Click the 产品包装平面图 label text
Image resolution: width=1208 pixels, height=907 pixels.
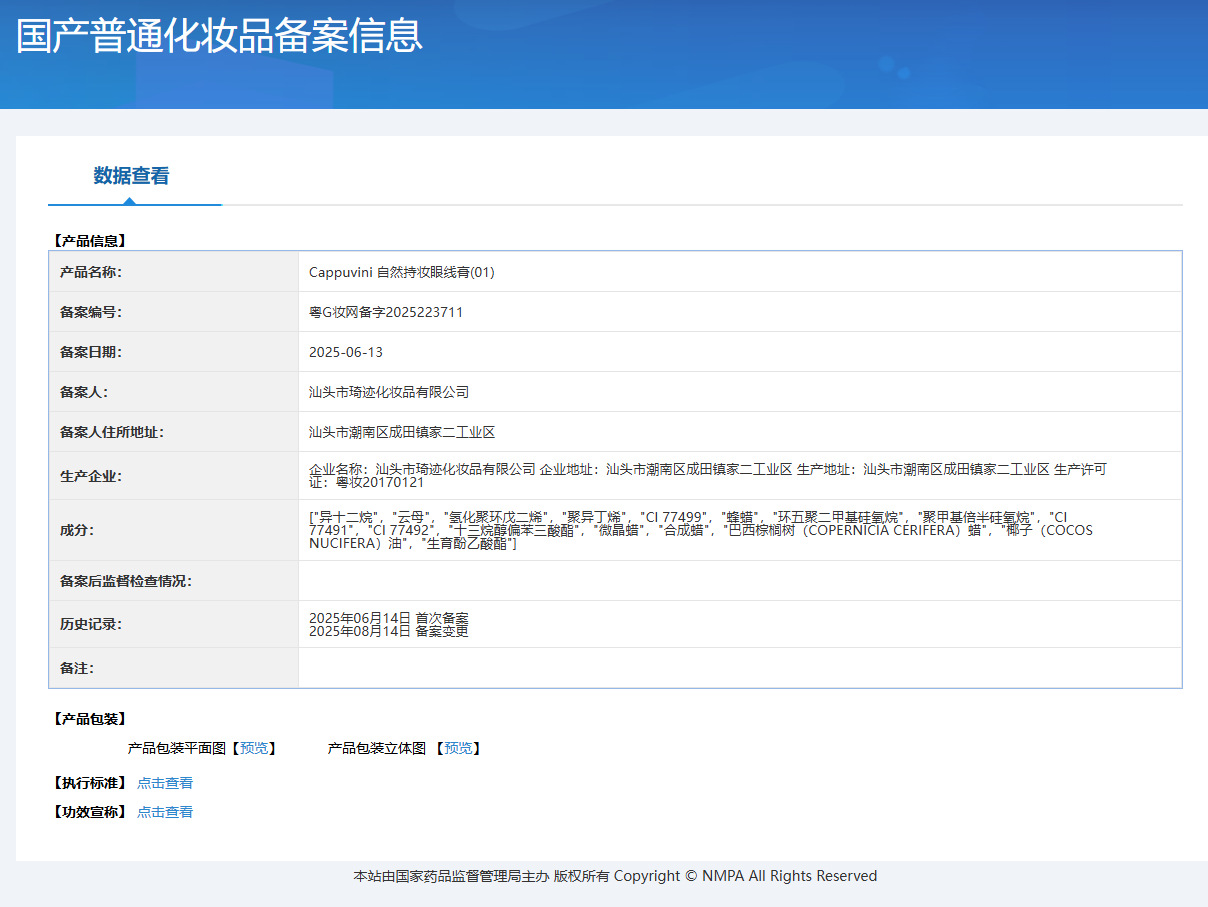[177, 748]
